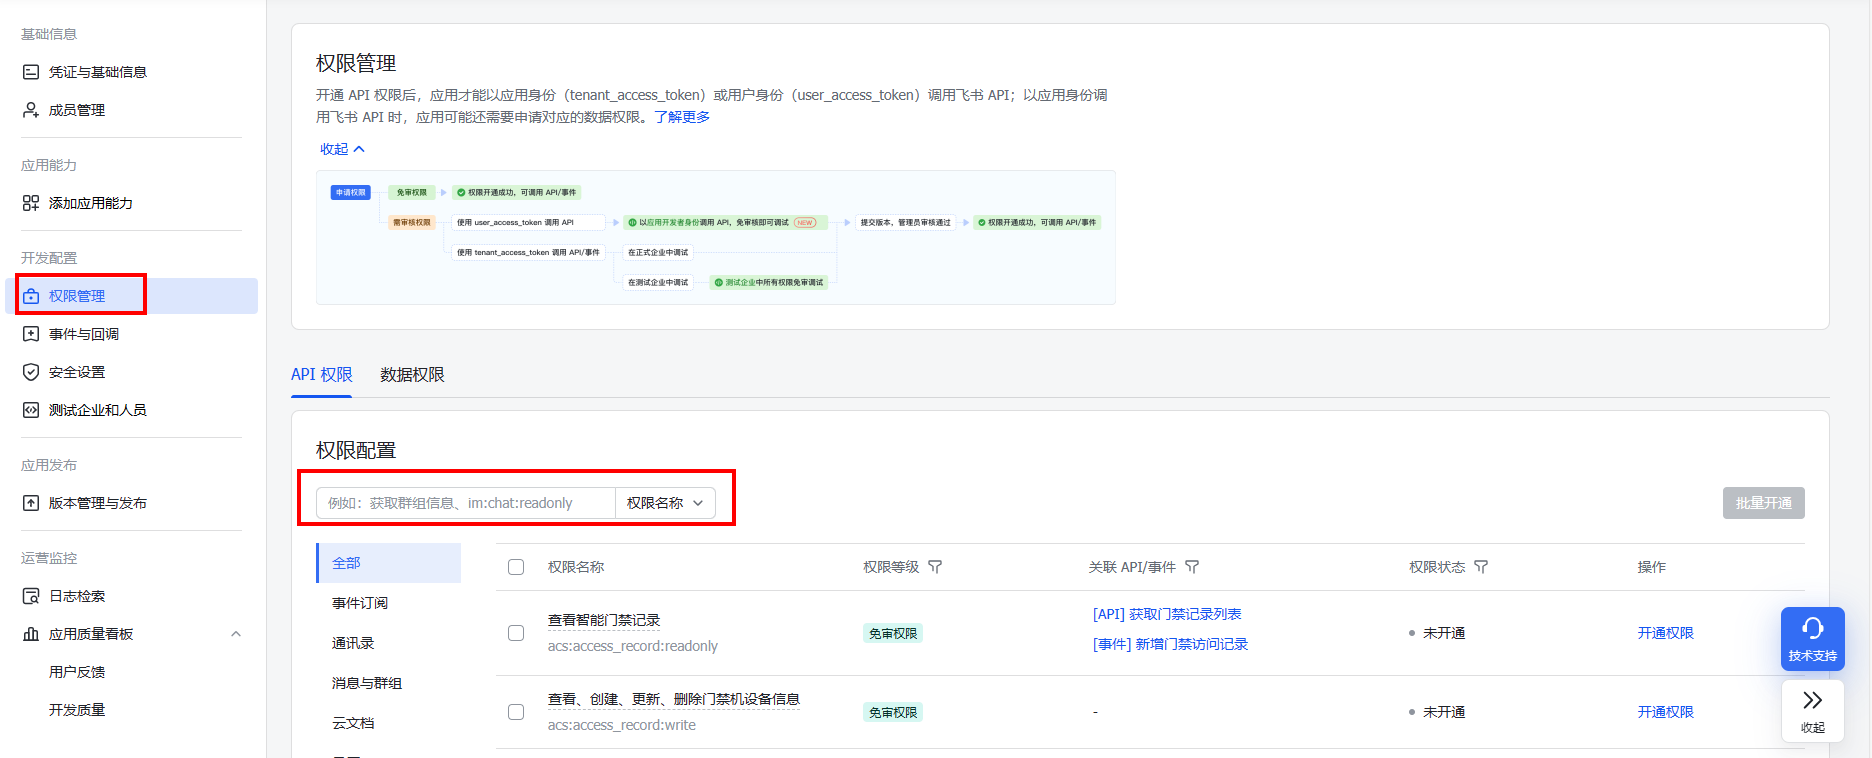Select the 全部 category

pos(389,563)
